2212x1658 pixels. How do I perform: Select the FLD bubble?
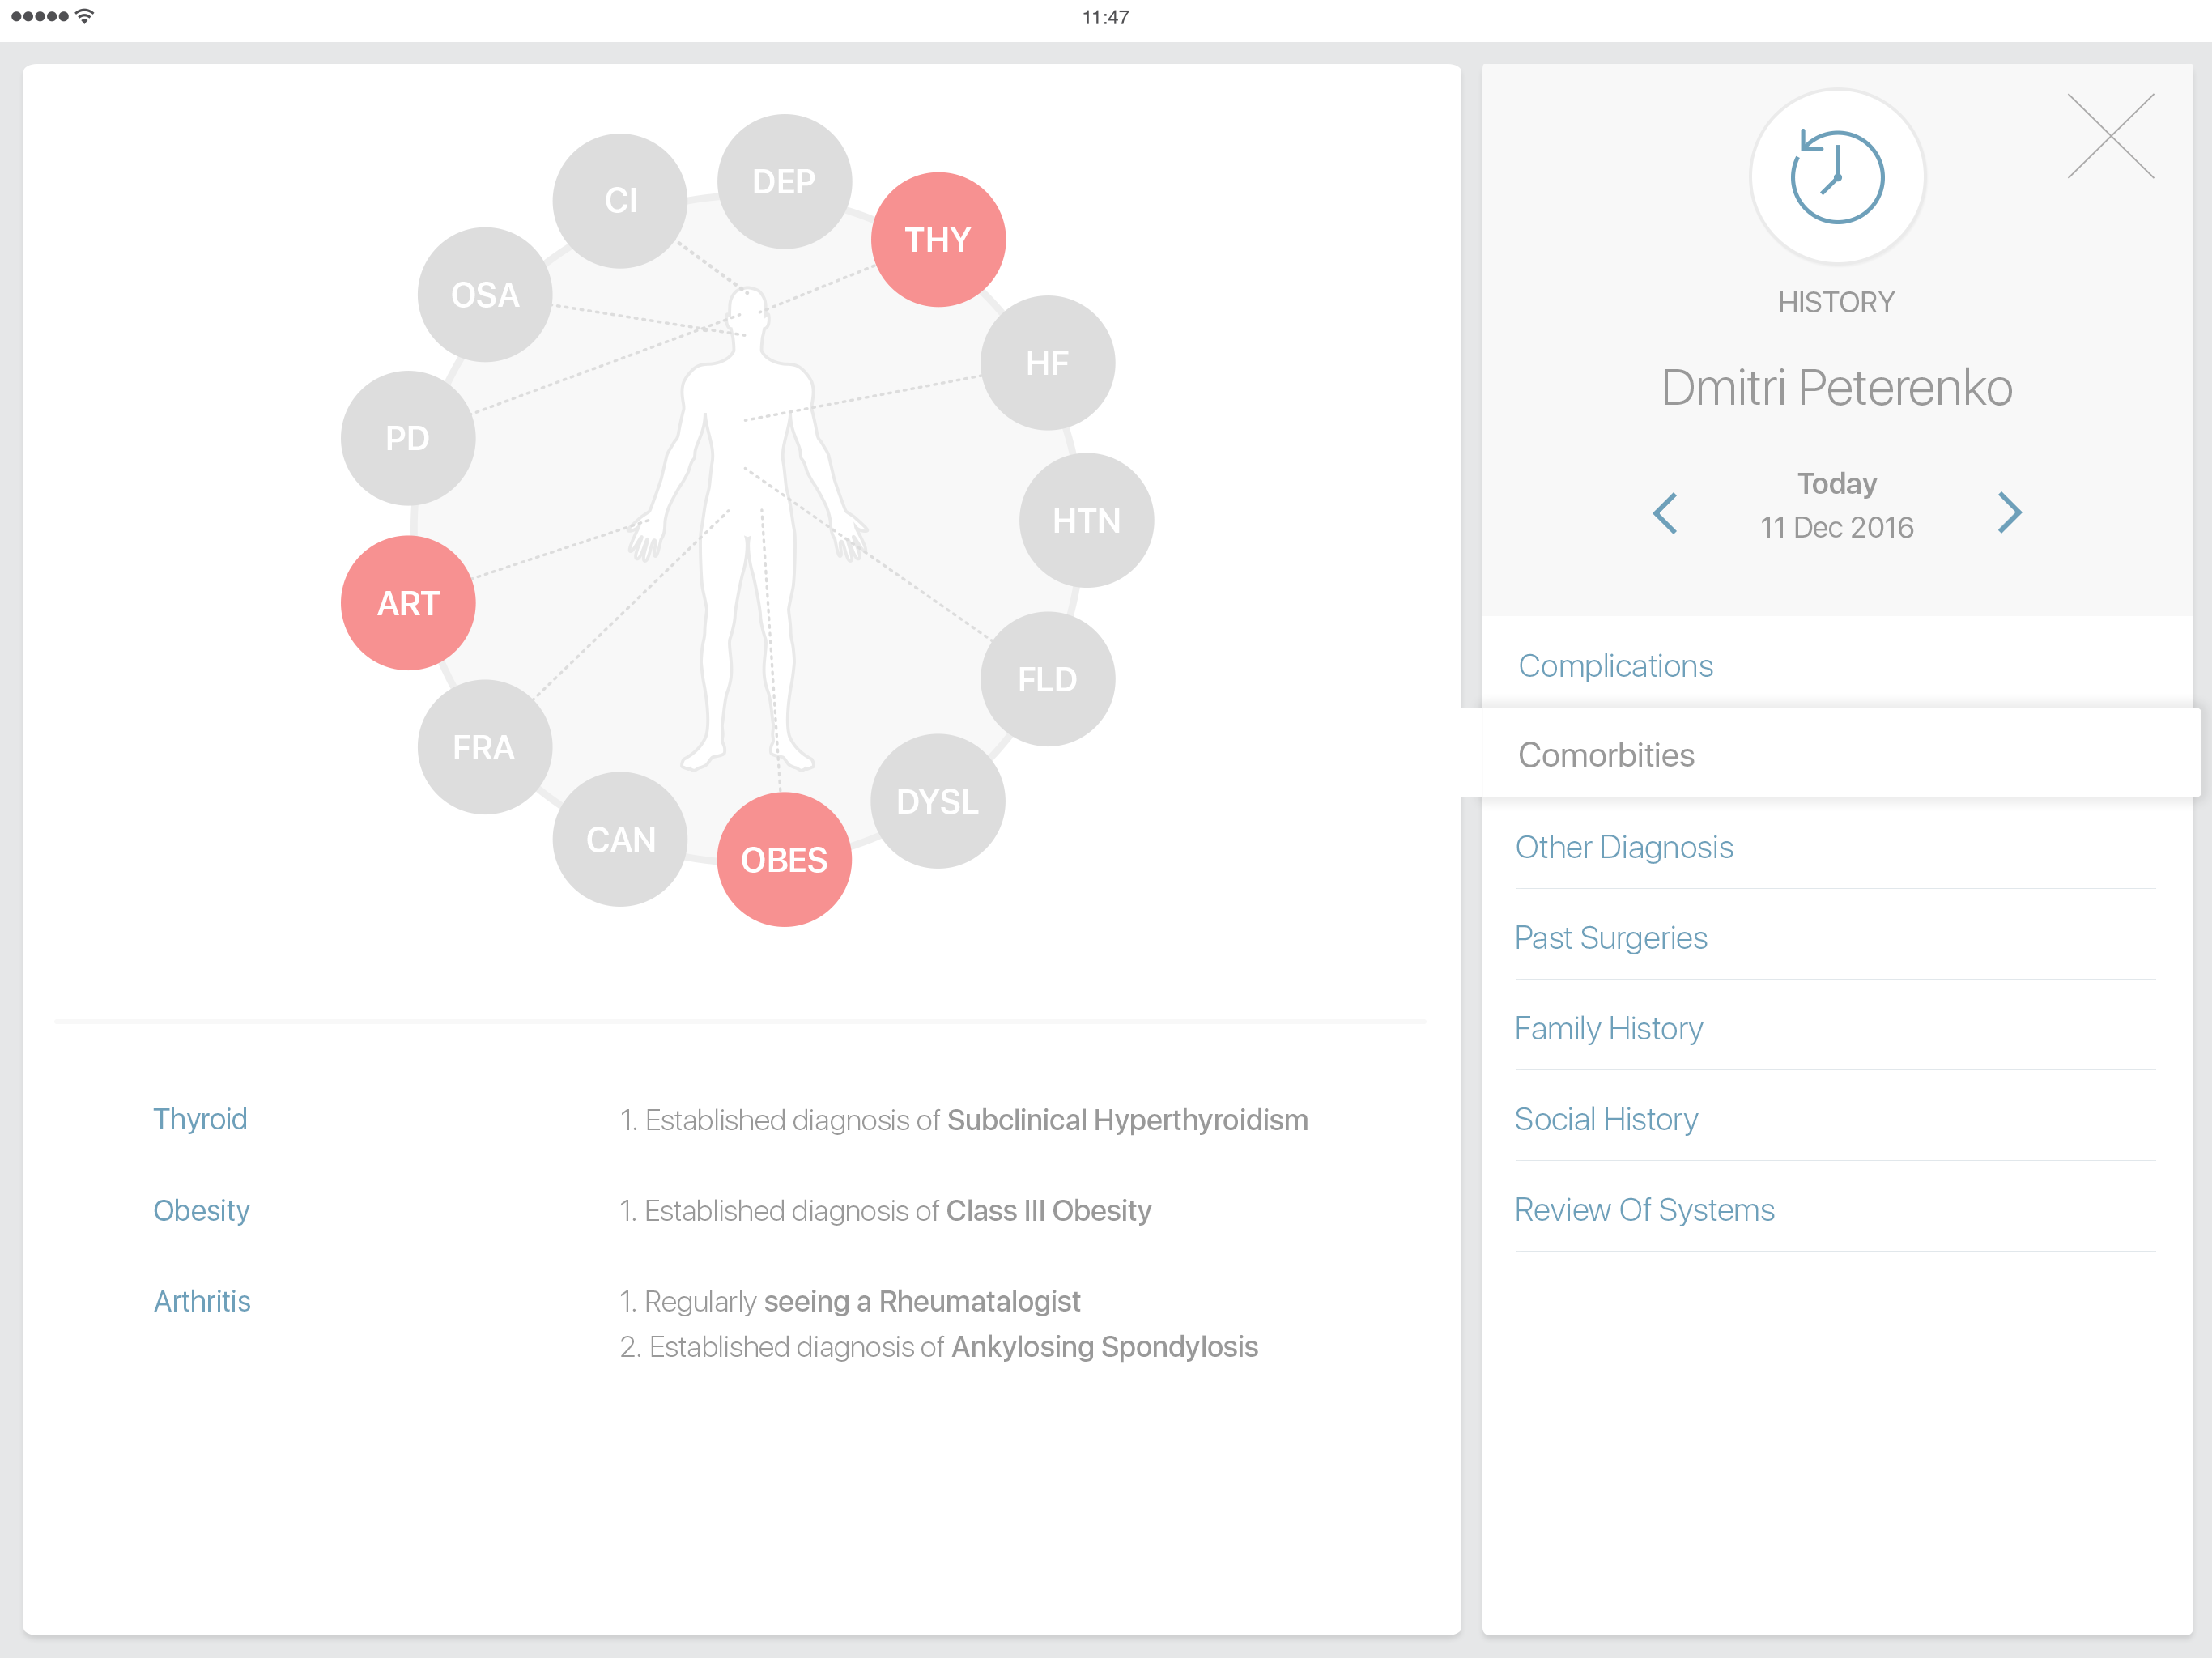tap(1047, 680)
